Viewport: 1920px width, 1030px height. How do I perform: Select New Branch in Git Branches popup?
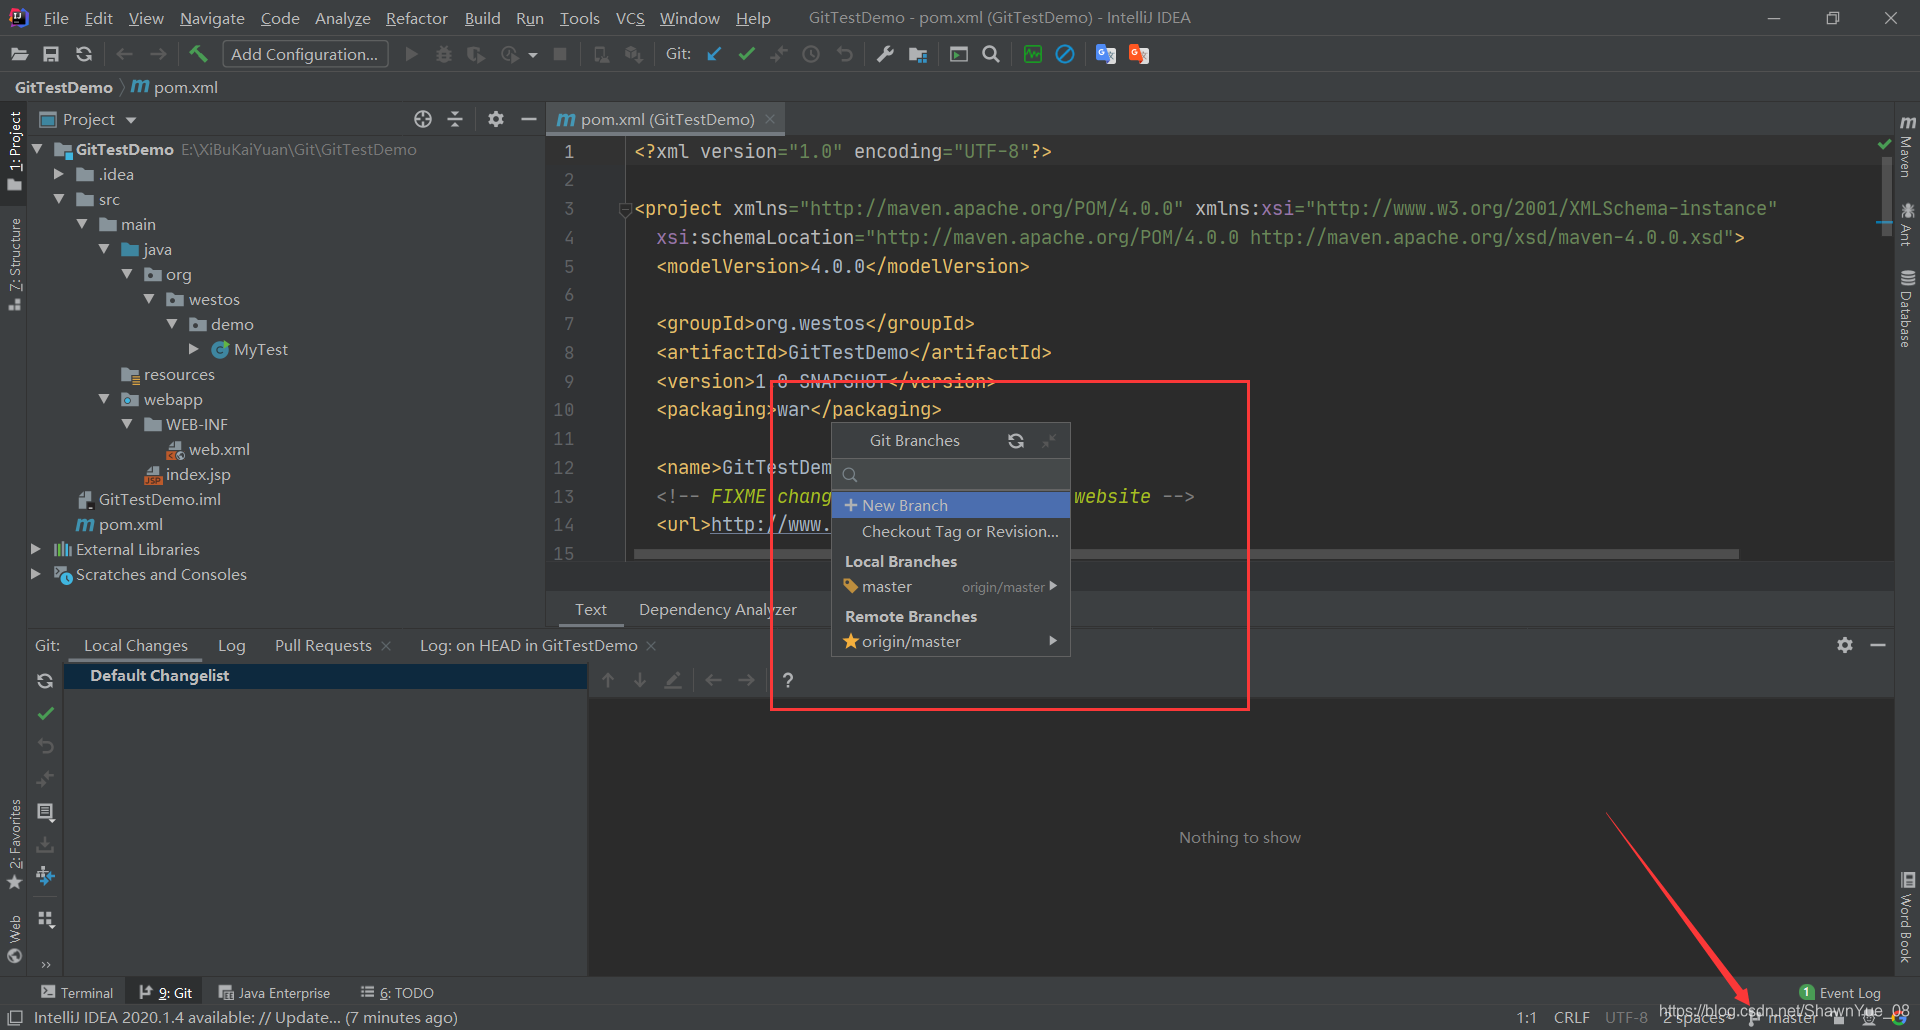click(951, 505)
